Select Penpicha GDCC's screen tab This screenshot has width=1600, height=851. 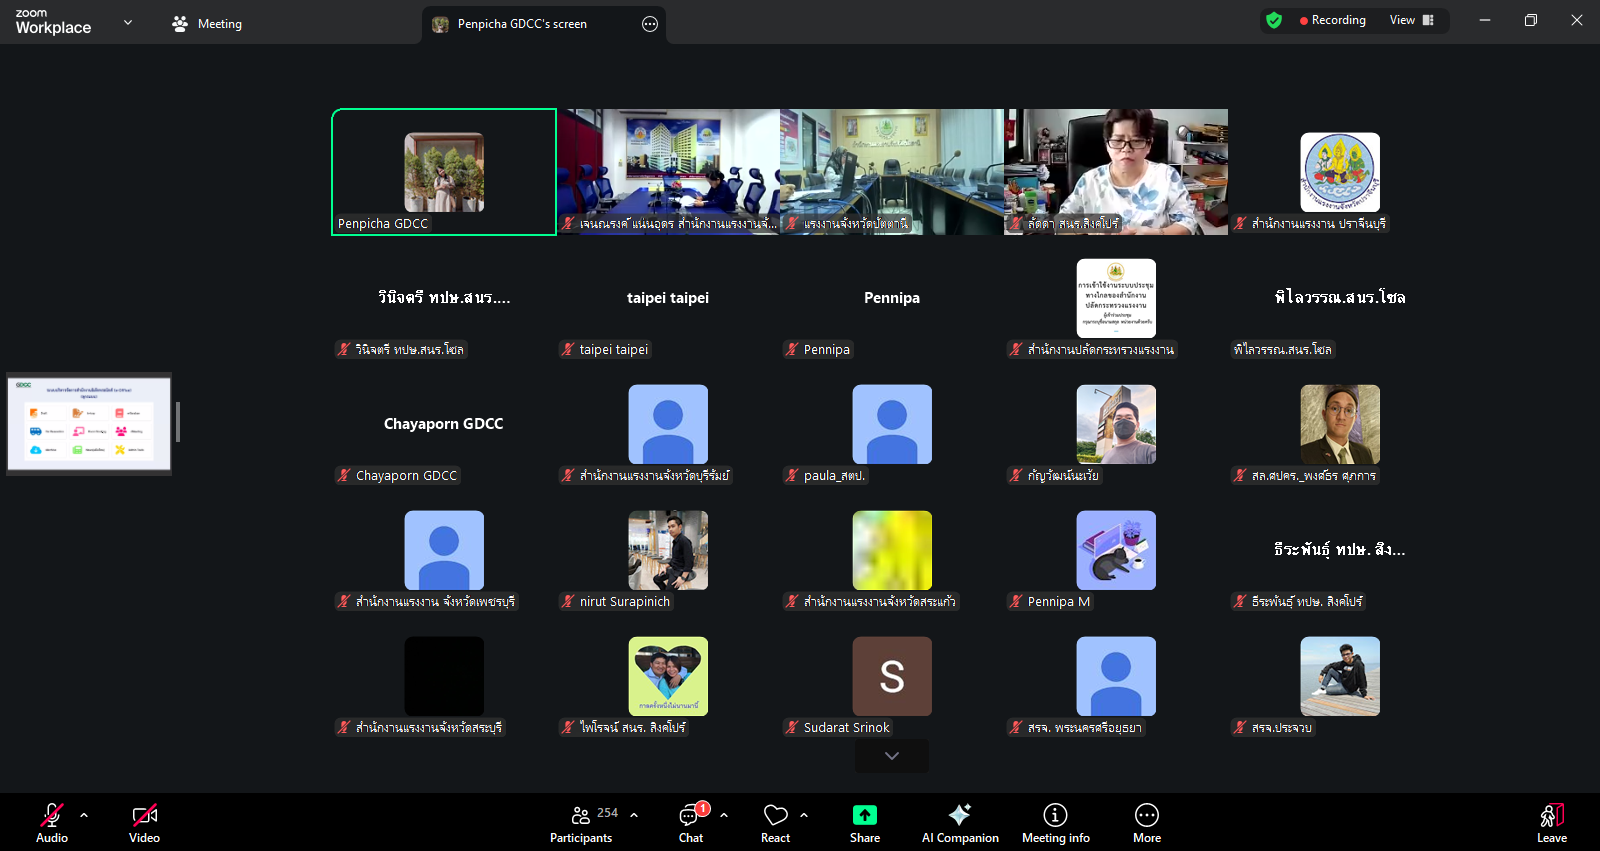(522, 24)
